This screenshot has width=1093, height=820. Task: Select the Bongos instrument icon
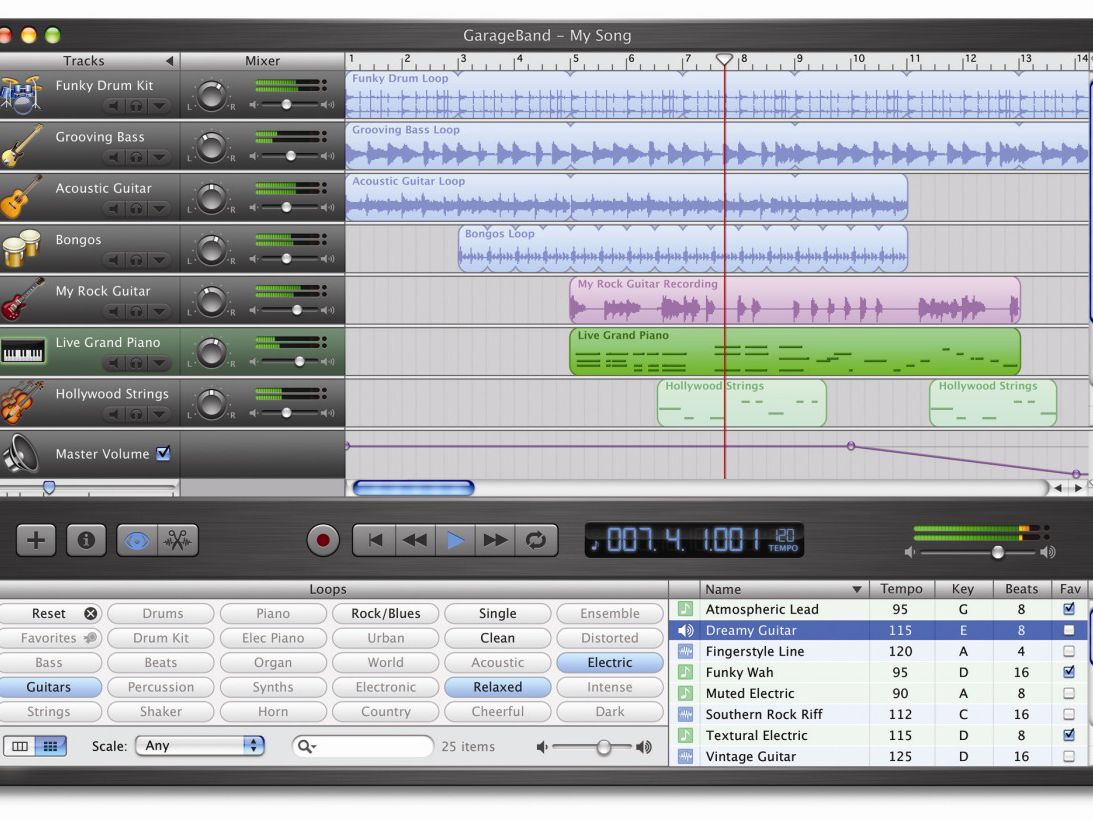point(21,249)
